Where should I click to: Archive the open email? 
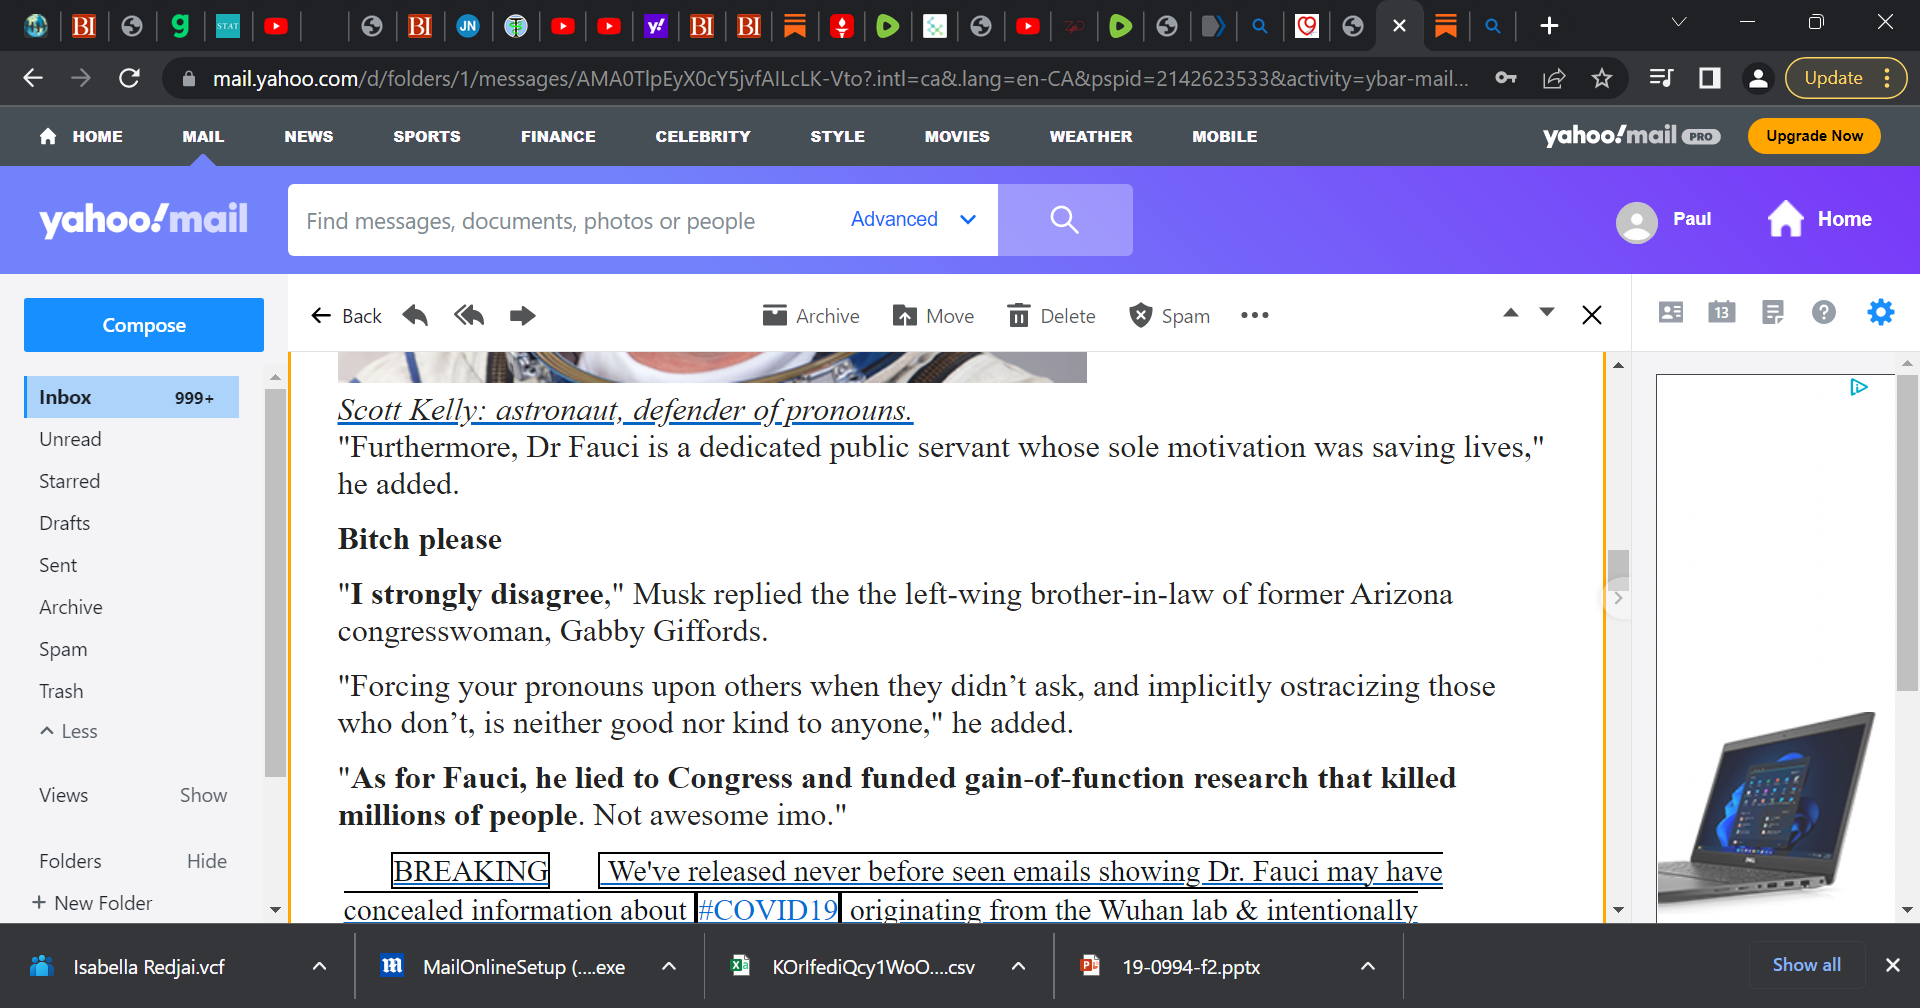pyautogui.click(x=810, y=316)
